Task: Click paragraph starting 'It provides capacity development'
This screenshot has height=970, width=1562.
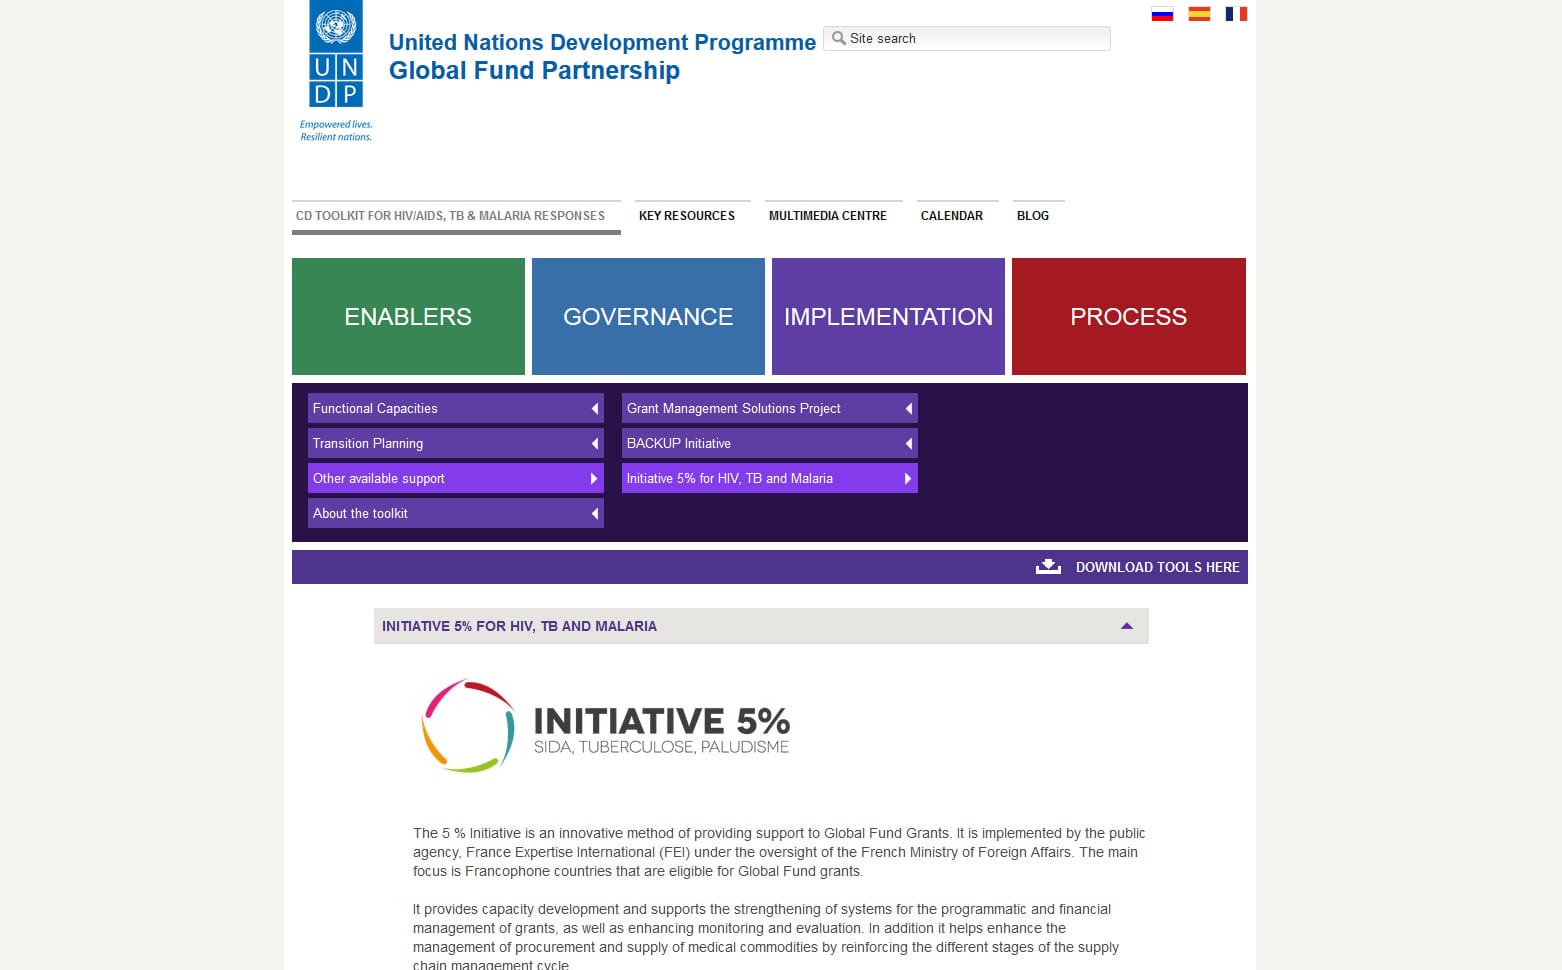Action: pyautogui.click(x=766, y=937)
